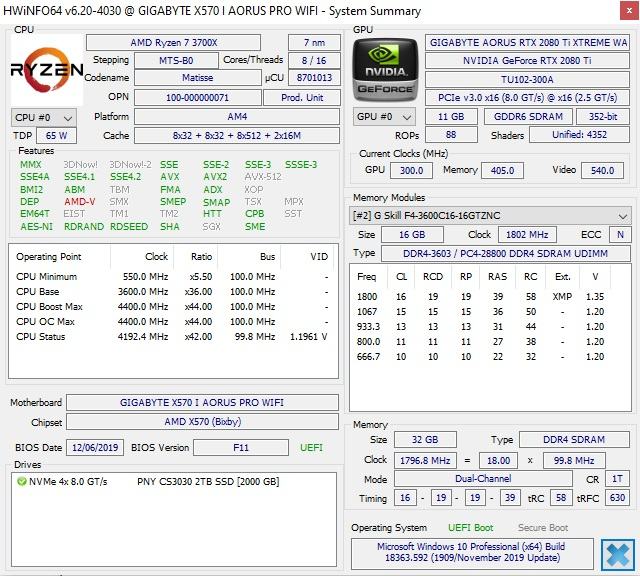Click the 65 W TDP field
Image resolution: width=640 pixels, height=576 pixels.
pyautogui.click(x=56, y=136)
